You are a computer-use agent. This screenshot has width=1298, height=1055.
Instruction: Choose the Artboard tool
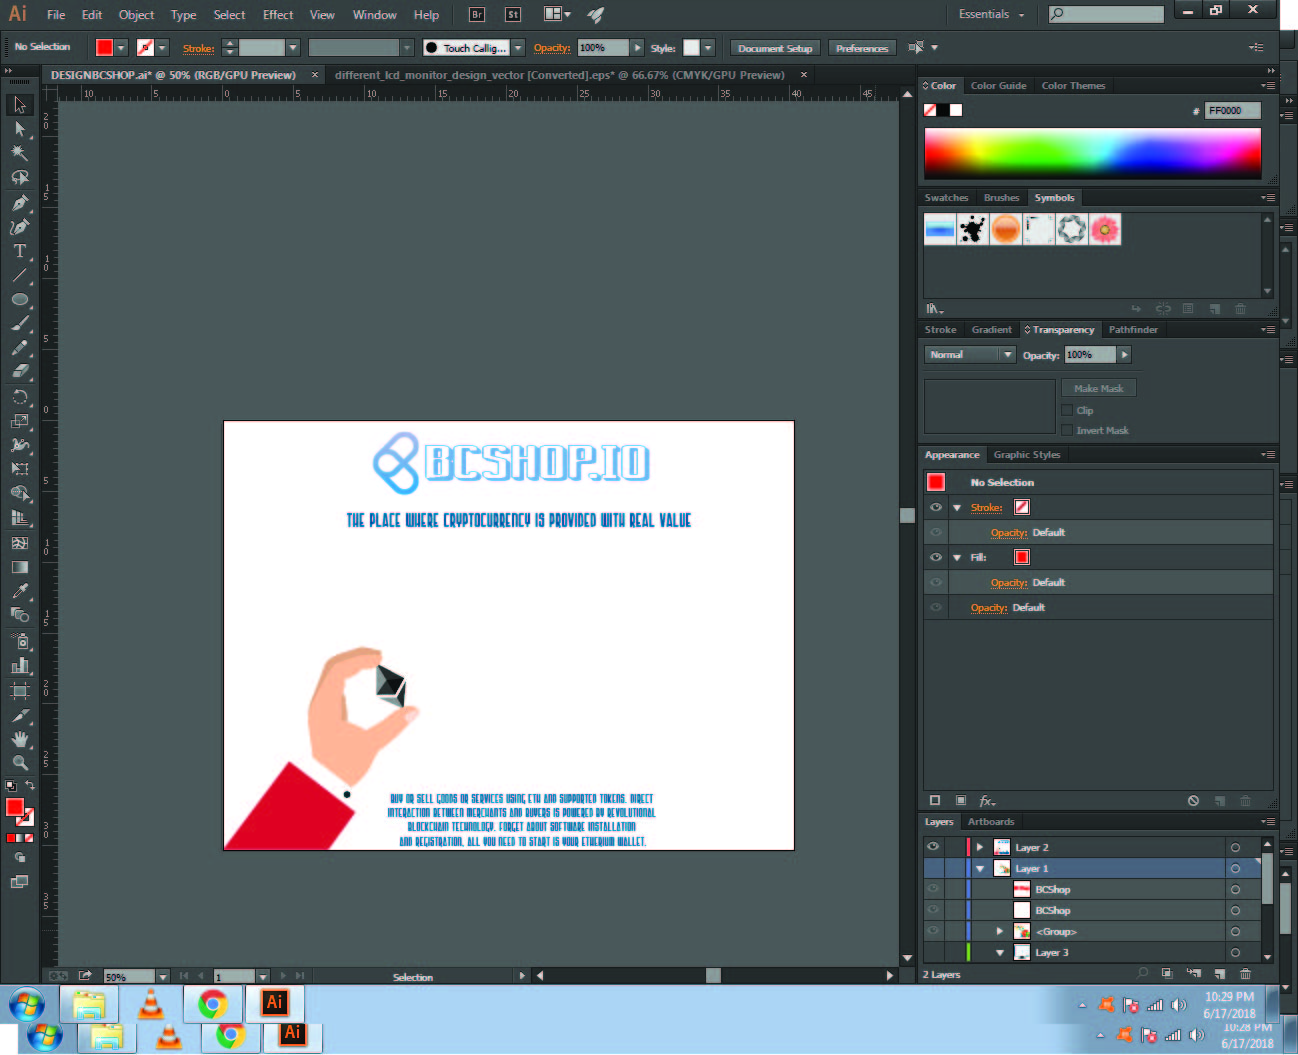point(20,690)
